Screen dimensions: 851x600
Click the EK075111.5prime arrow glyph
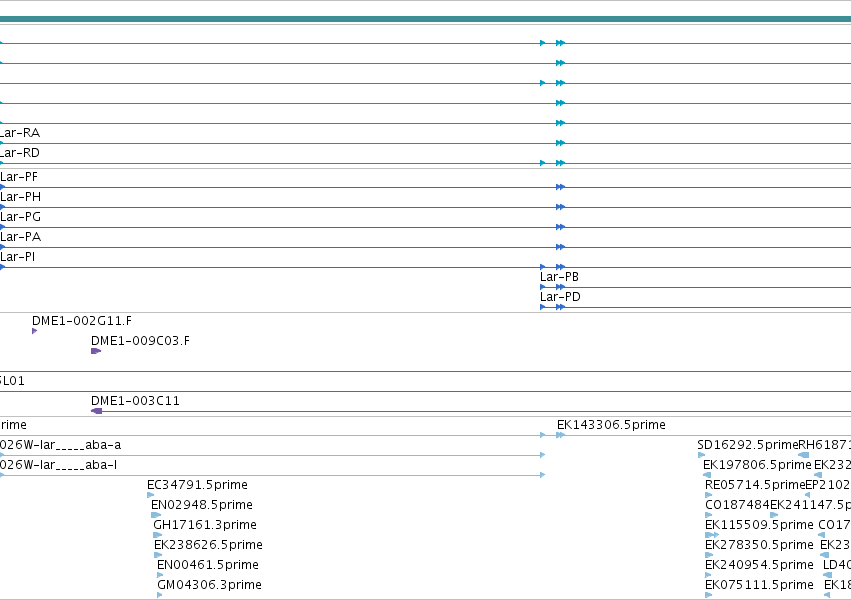[708, 595]
